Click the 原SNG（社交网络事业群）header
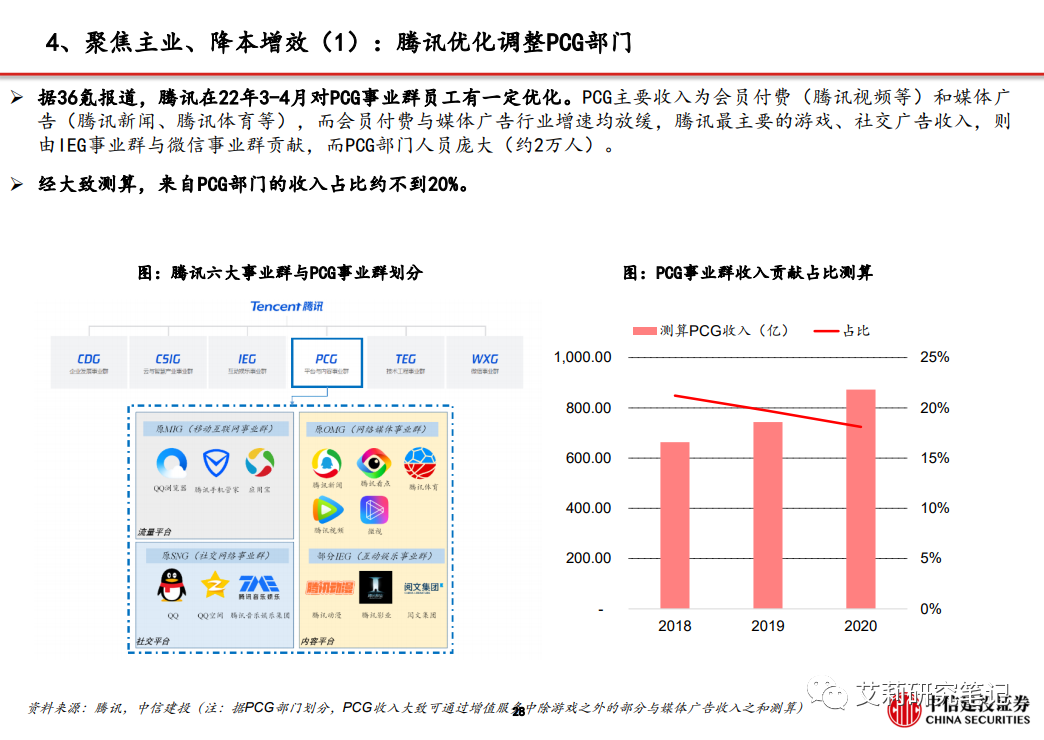 click(x=216, y=555)
